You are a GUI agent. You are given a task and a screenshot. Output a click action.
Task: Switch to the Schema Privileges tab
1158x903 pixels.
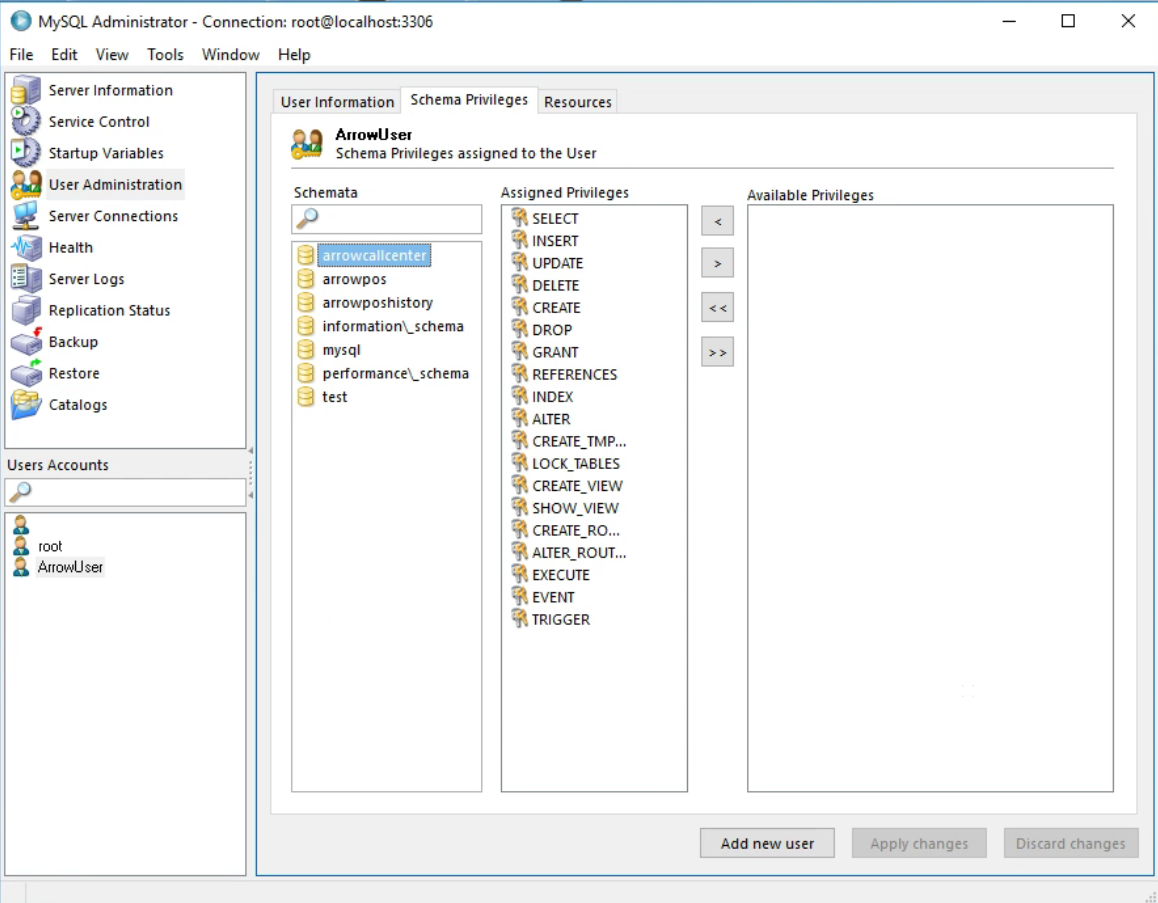pos(469,100)
